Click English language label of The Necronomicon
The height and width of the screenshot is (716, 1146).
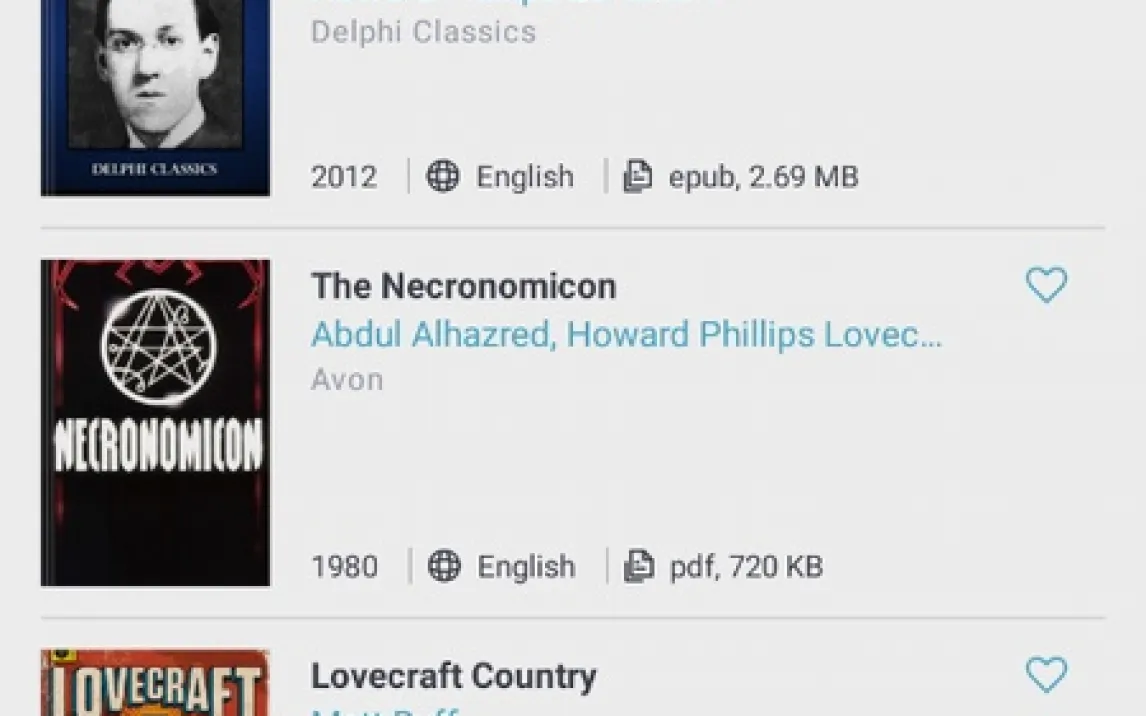point(526,567)
